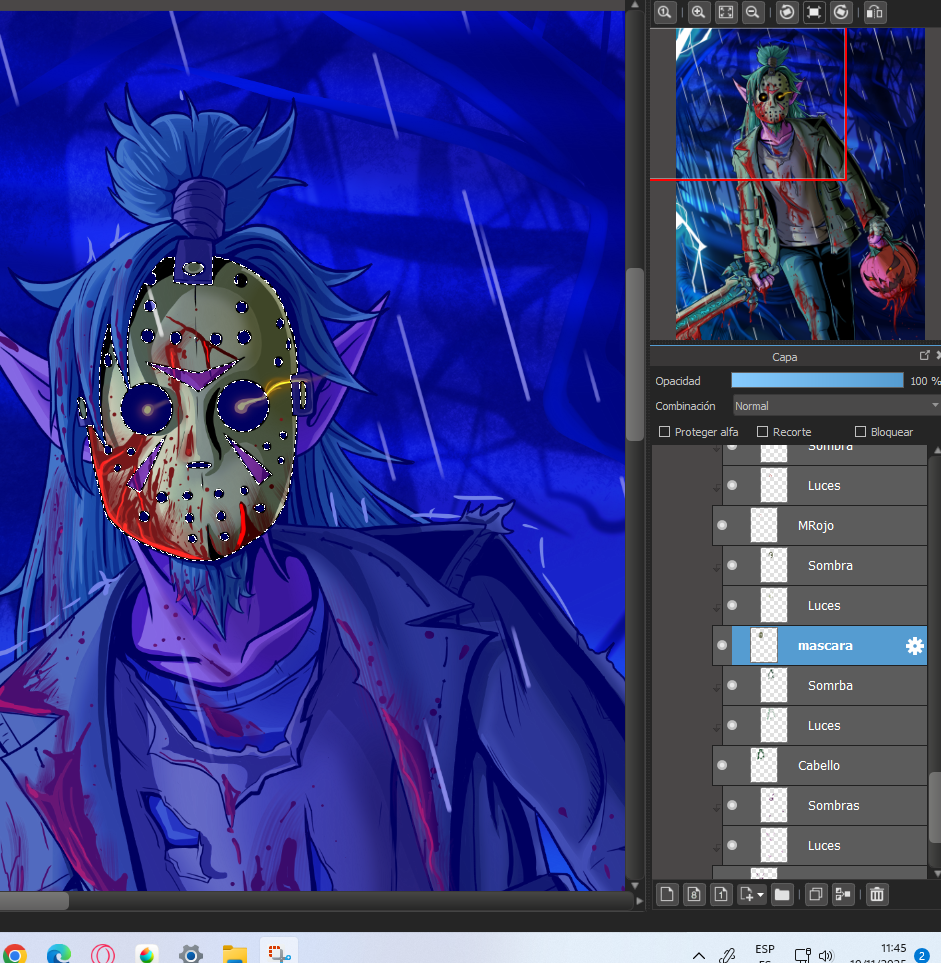Add a new 1-bit layer
The width and height of the screenshot is (941, 963).
pos(721,894)
